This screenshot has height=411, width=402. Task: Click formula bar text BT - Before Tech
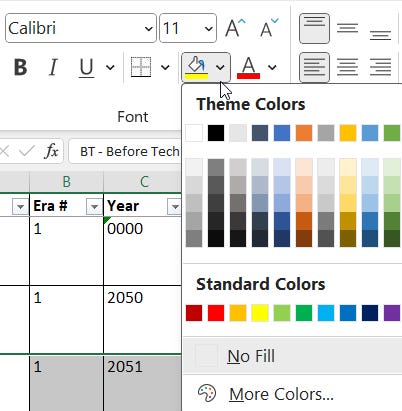[x=130, y=152]
